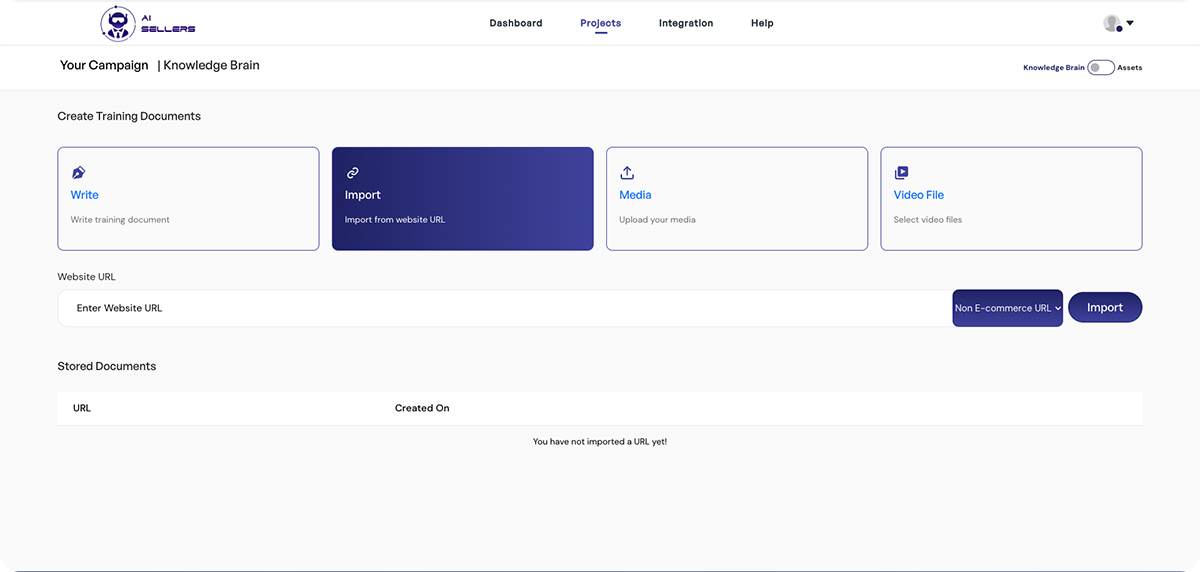This screenshot has width=1200, height=572.
Task: Open the Help menu item
Action: pyautogui.click(x=762, y=23)
